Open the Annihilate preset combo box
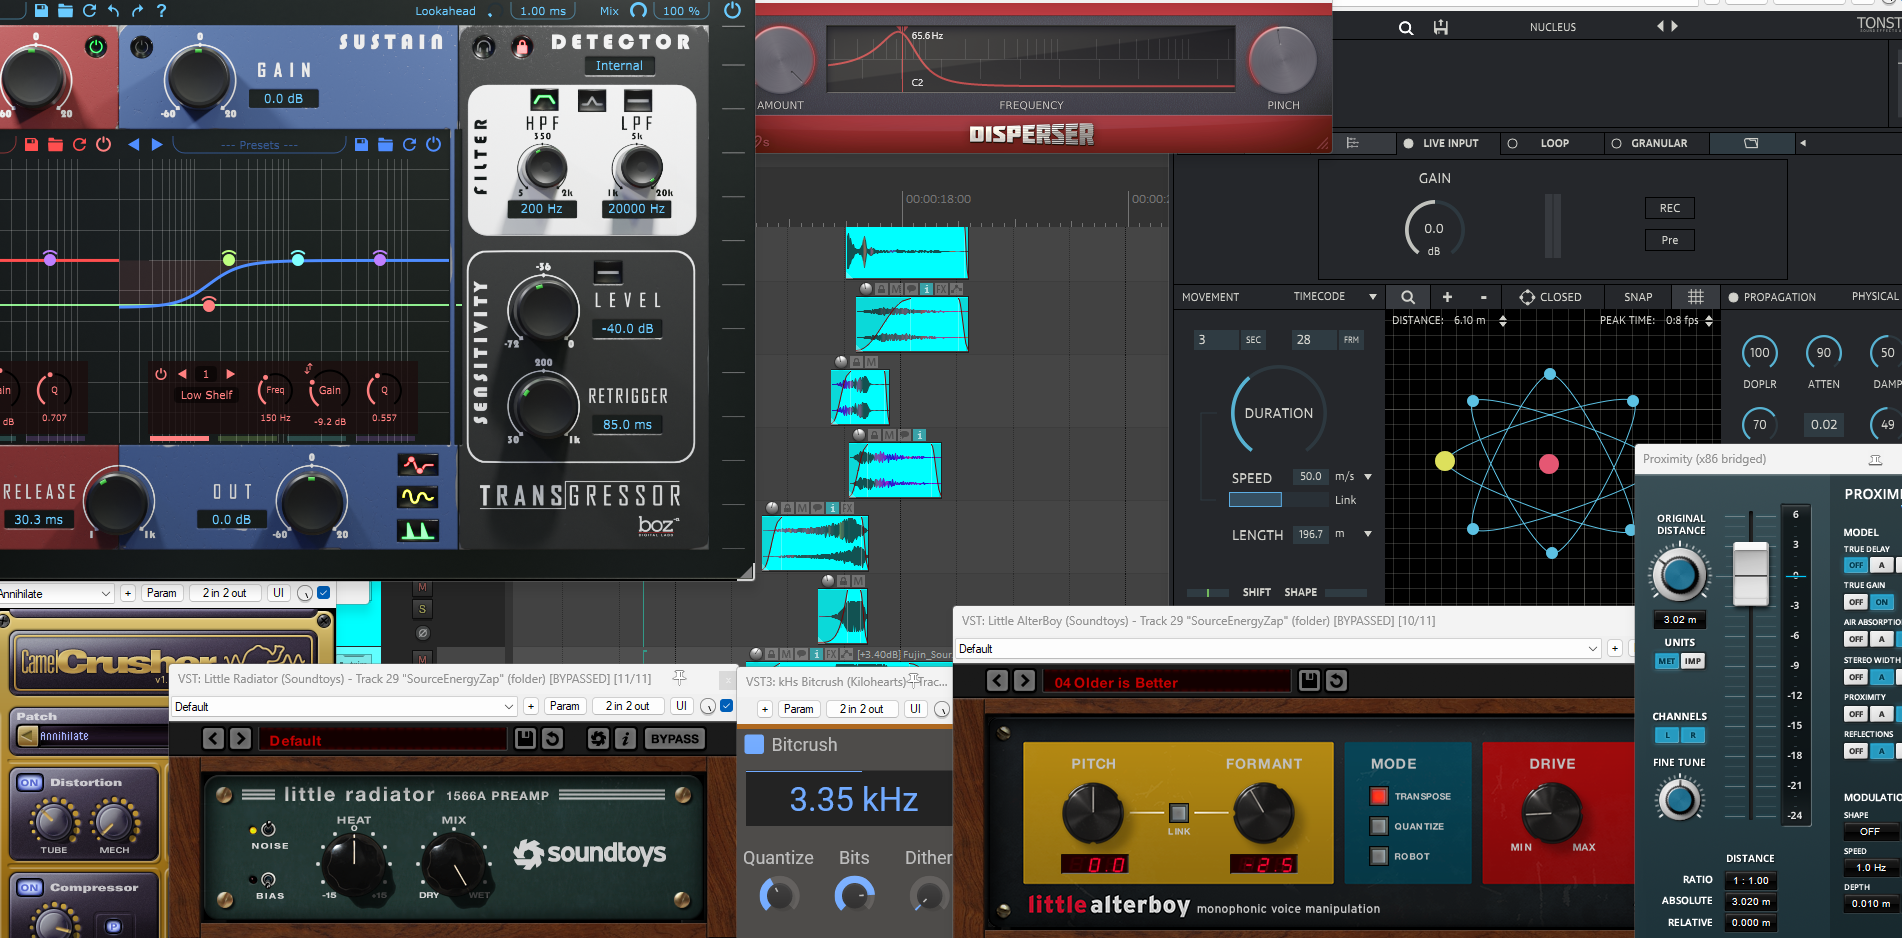Viewport: 1902px width, 938px height. (x=56, y=594)
